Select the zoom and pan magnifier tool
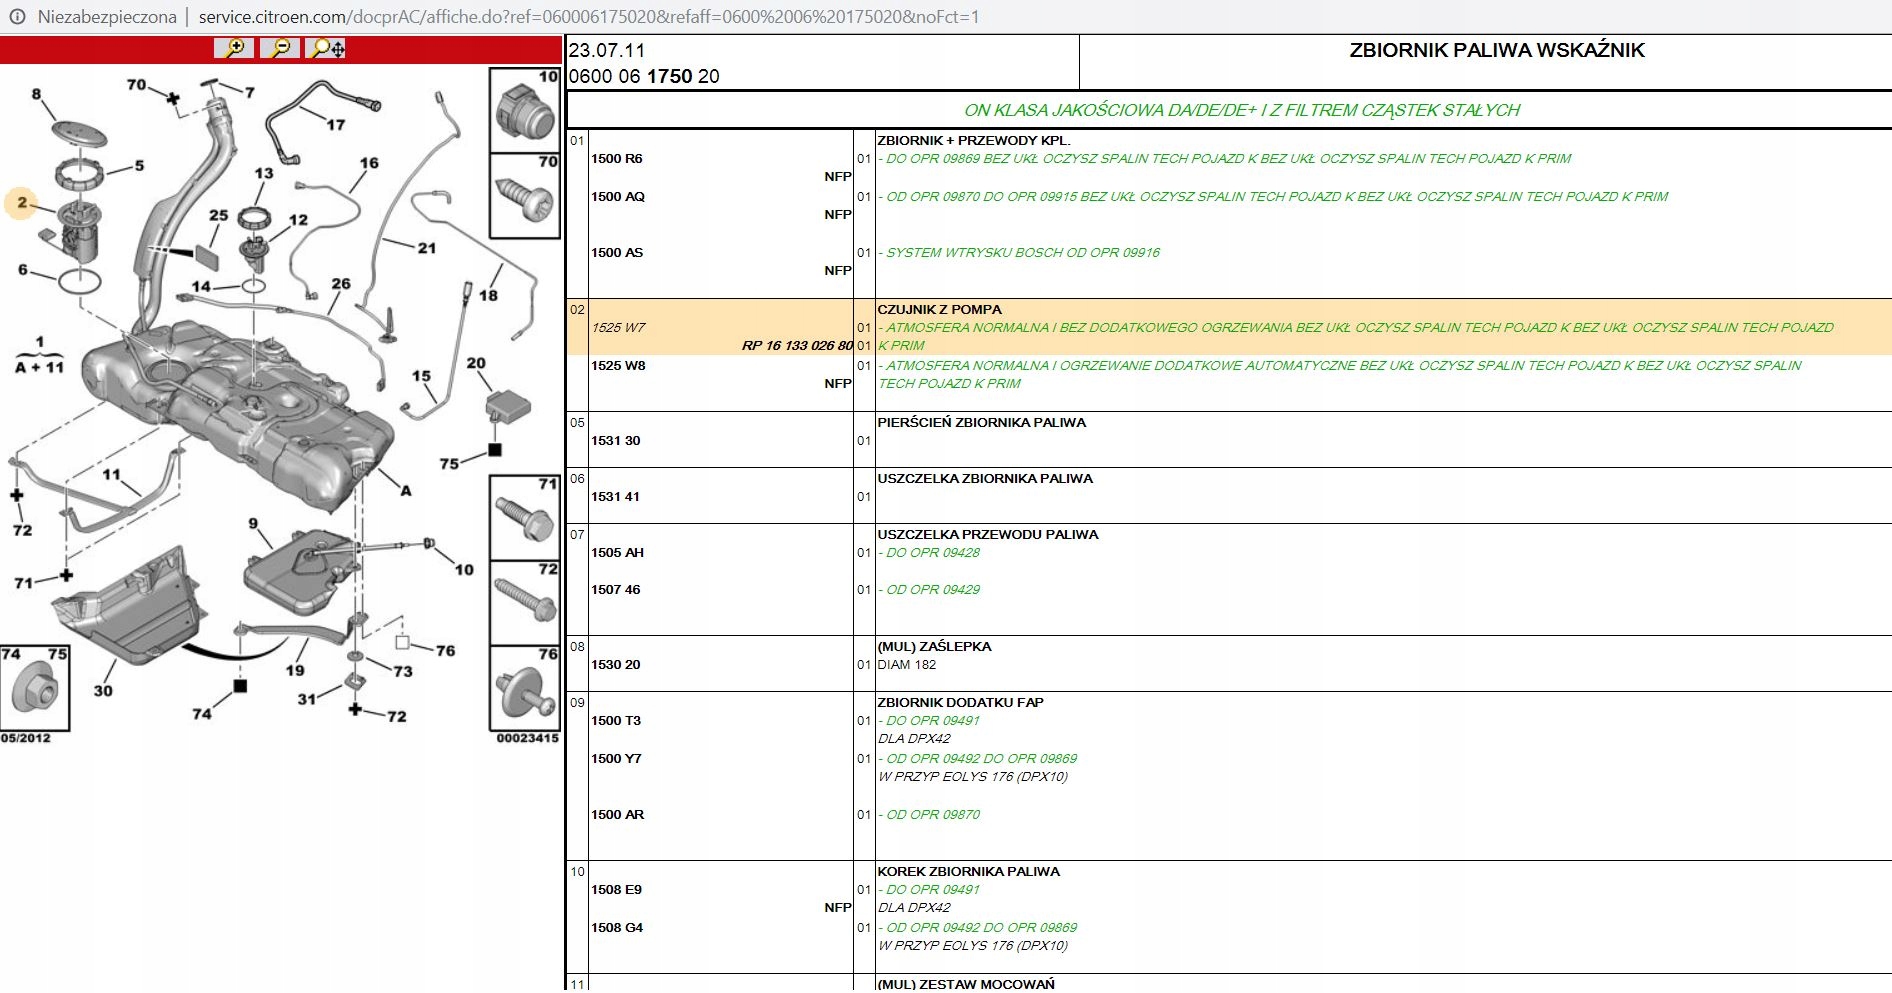The image size is (1892, 993). [326, 48]
